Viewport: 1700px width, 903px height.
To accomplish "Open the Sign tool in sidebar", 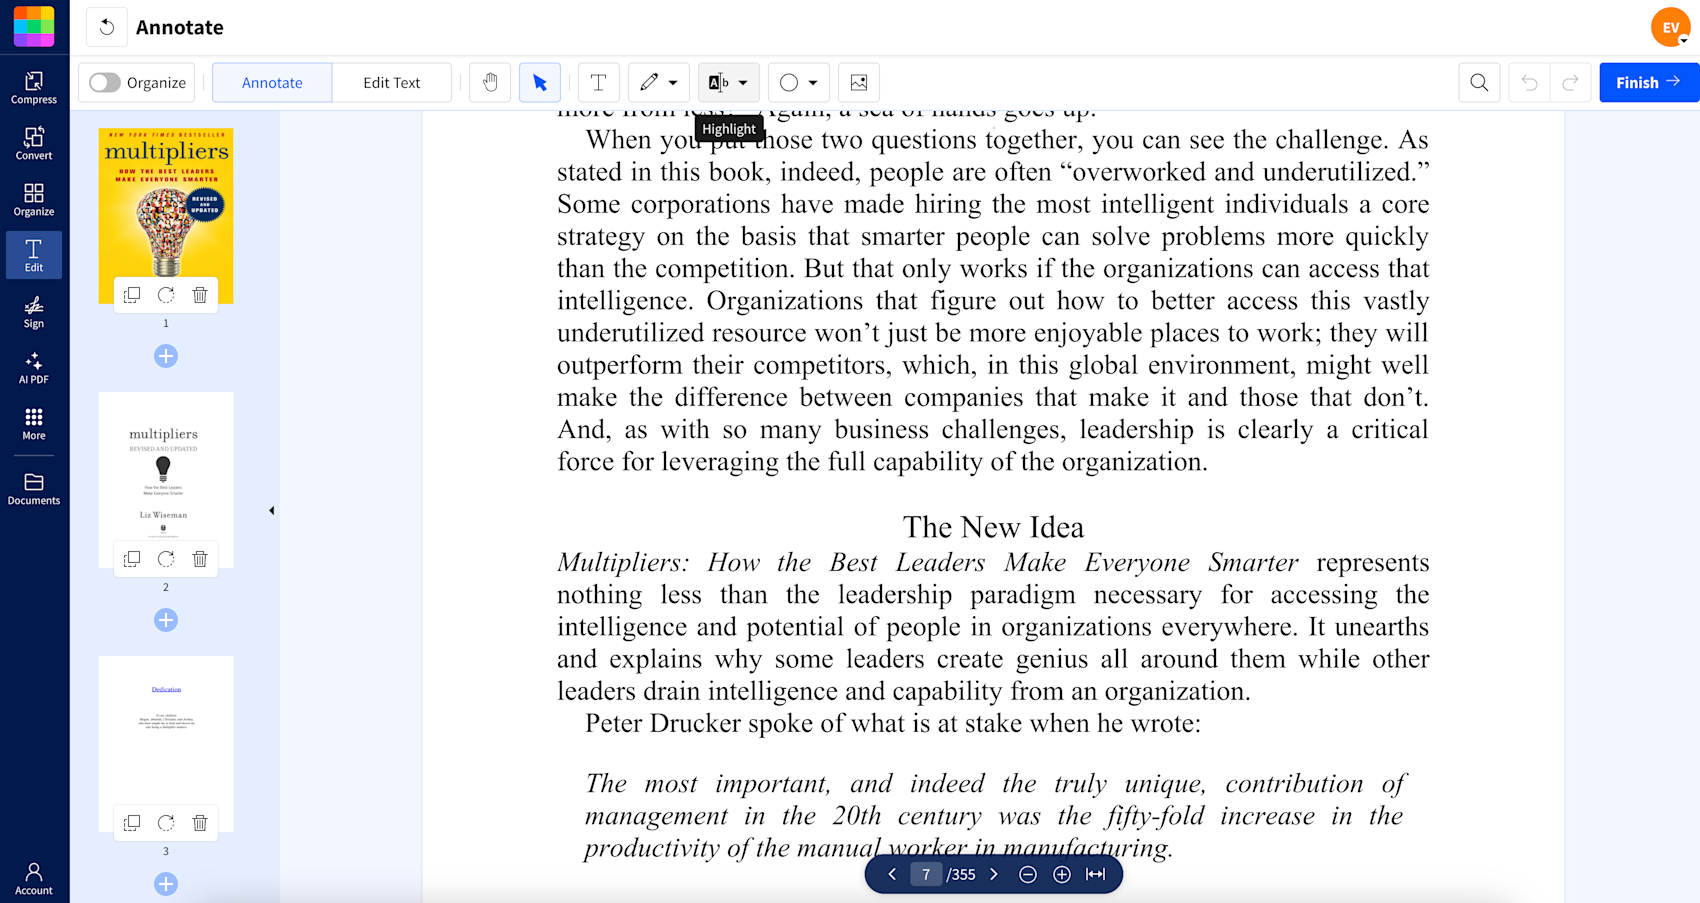I will point(33,313).
